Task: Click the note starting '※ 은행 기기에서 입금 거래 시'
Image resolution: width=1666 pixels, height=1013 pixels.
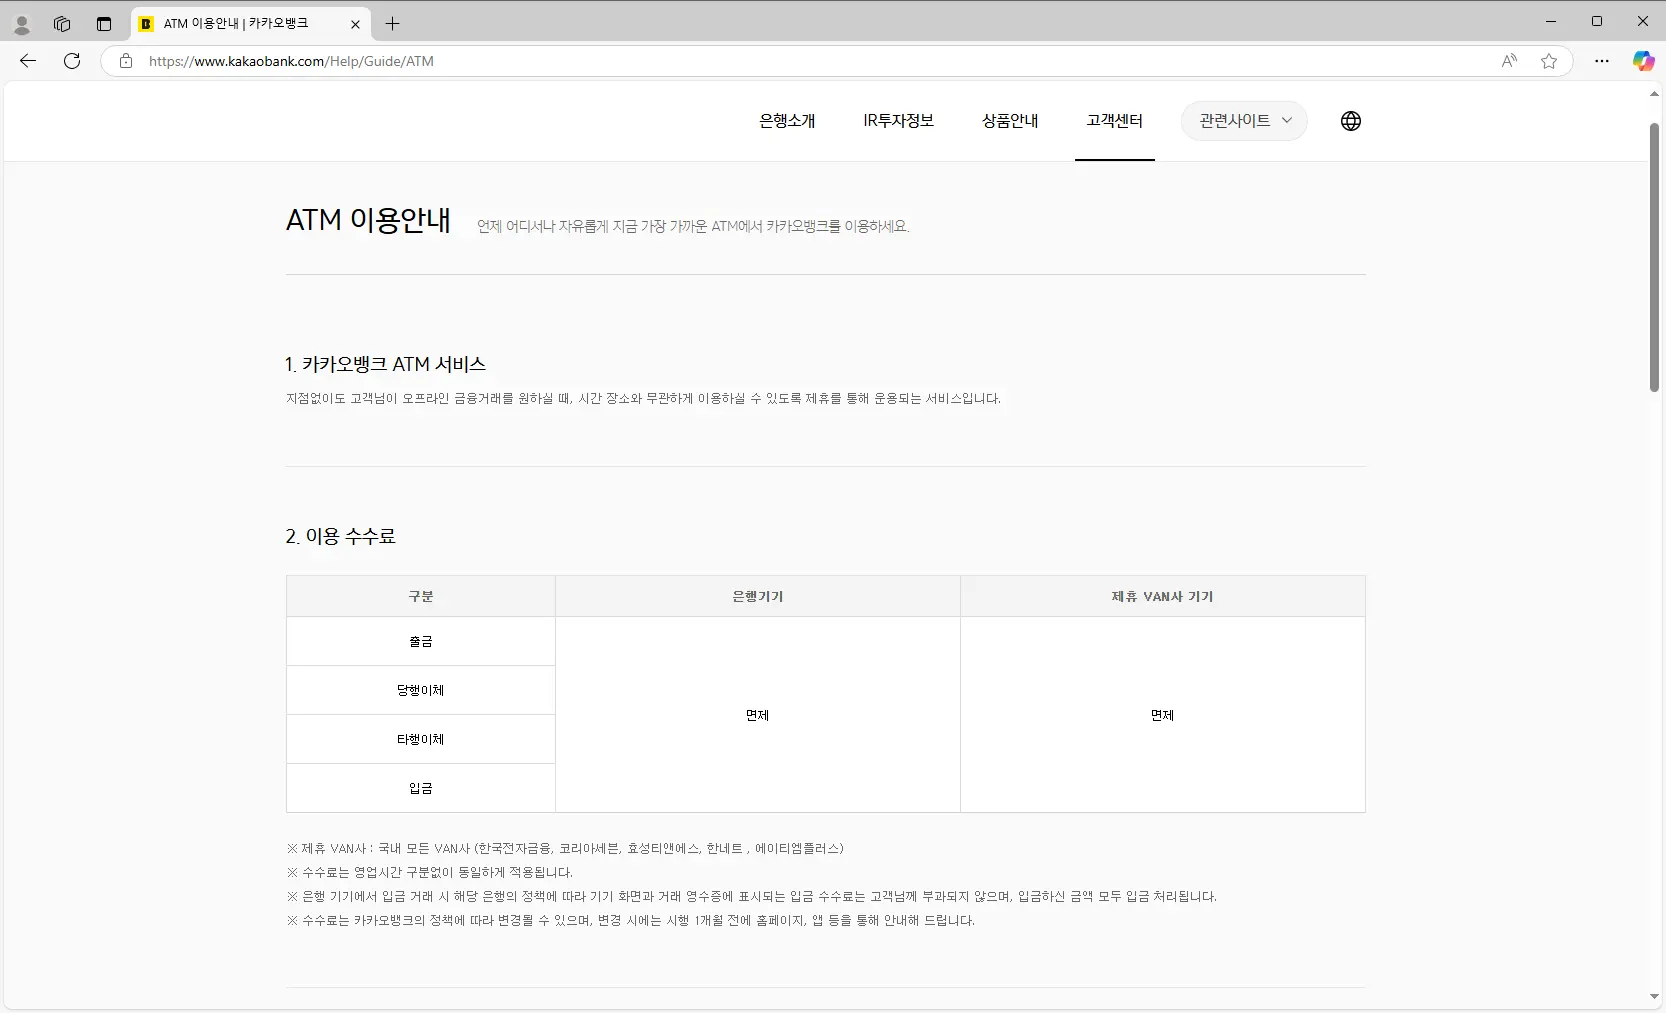Action: tap(751, 896)
